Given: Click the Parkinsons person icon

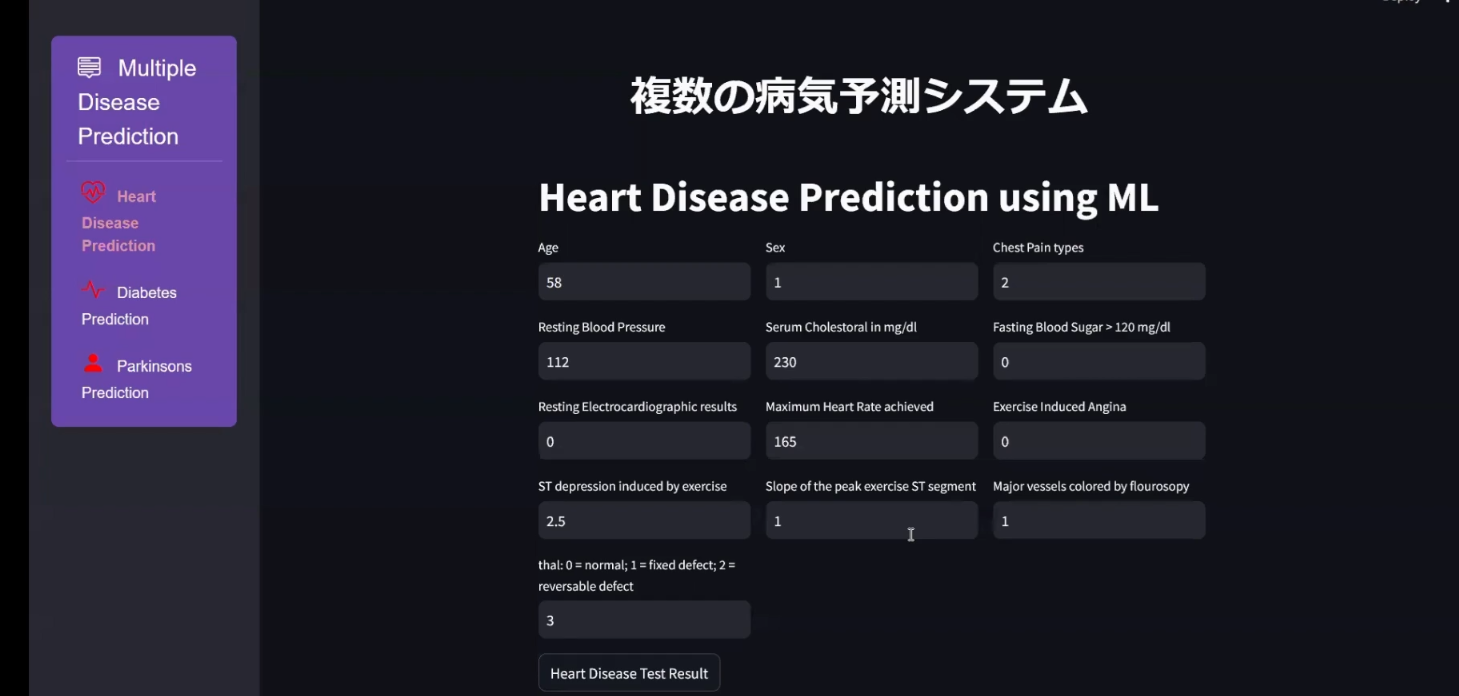Looking at the screenshot, I should pos(93,364).
